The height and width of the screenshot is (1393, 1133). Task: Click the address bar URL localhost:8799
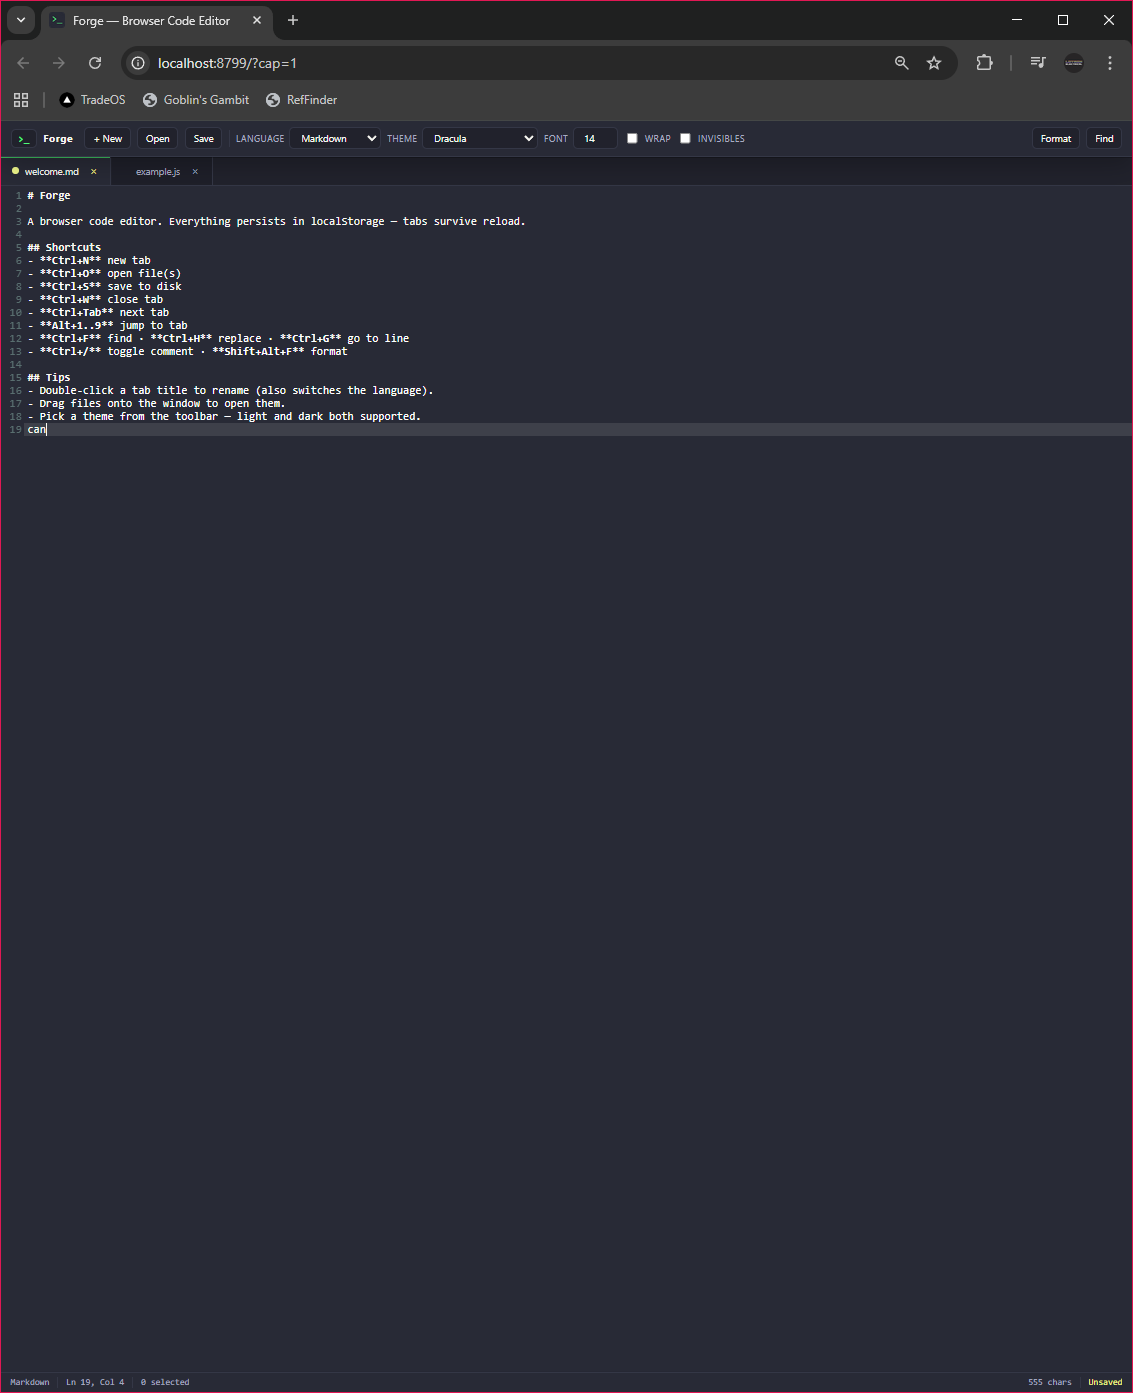pos(227,63)
